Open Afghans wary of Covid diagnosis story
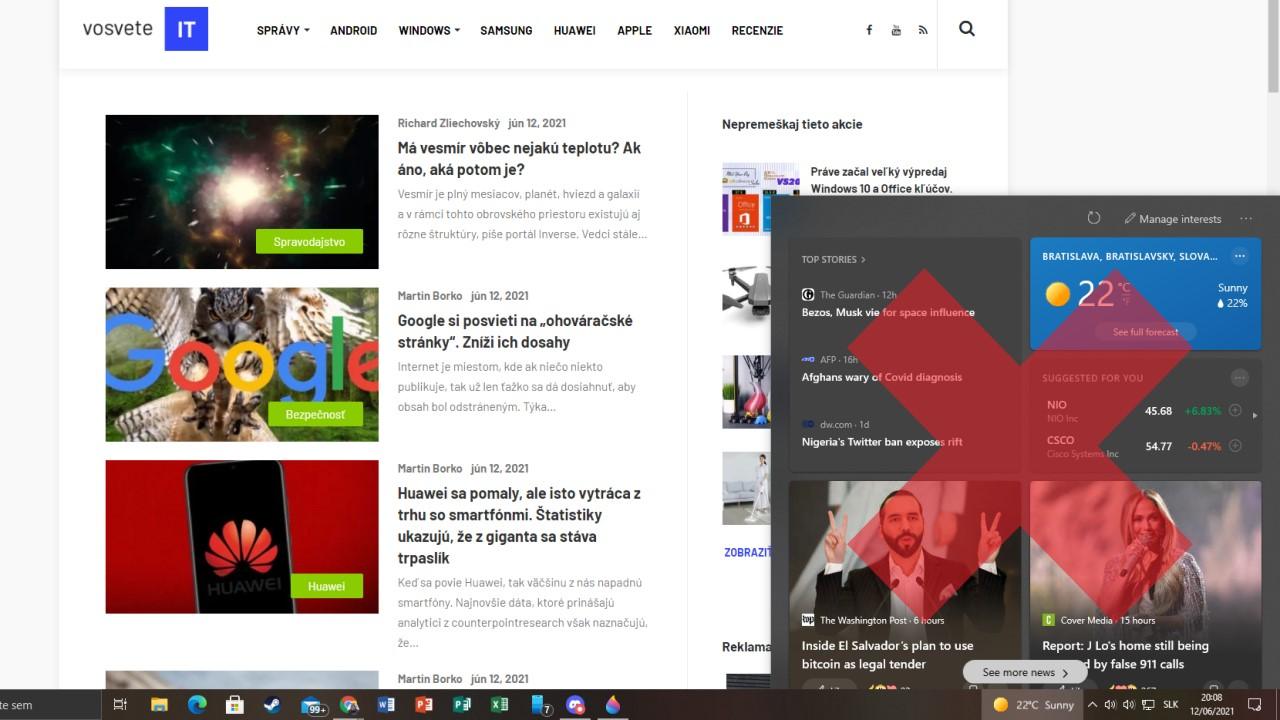The image size is (1280, 720). (x=881, y=377)
